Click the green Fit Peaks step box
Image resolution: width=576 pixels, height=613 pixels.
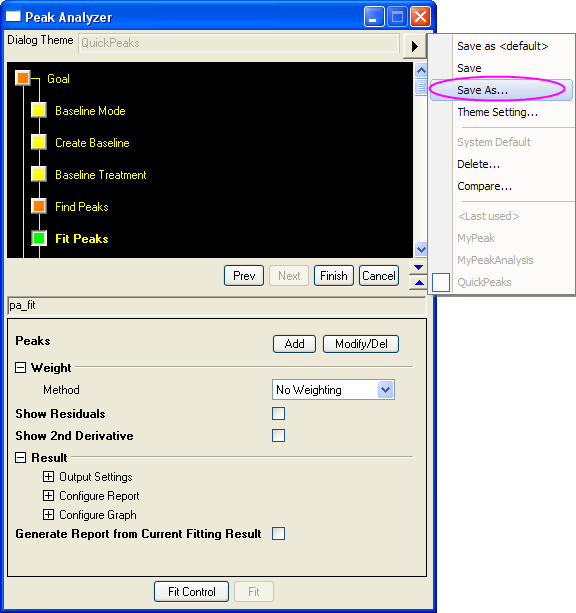(x=39, y=238)
